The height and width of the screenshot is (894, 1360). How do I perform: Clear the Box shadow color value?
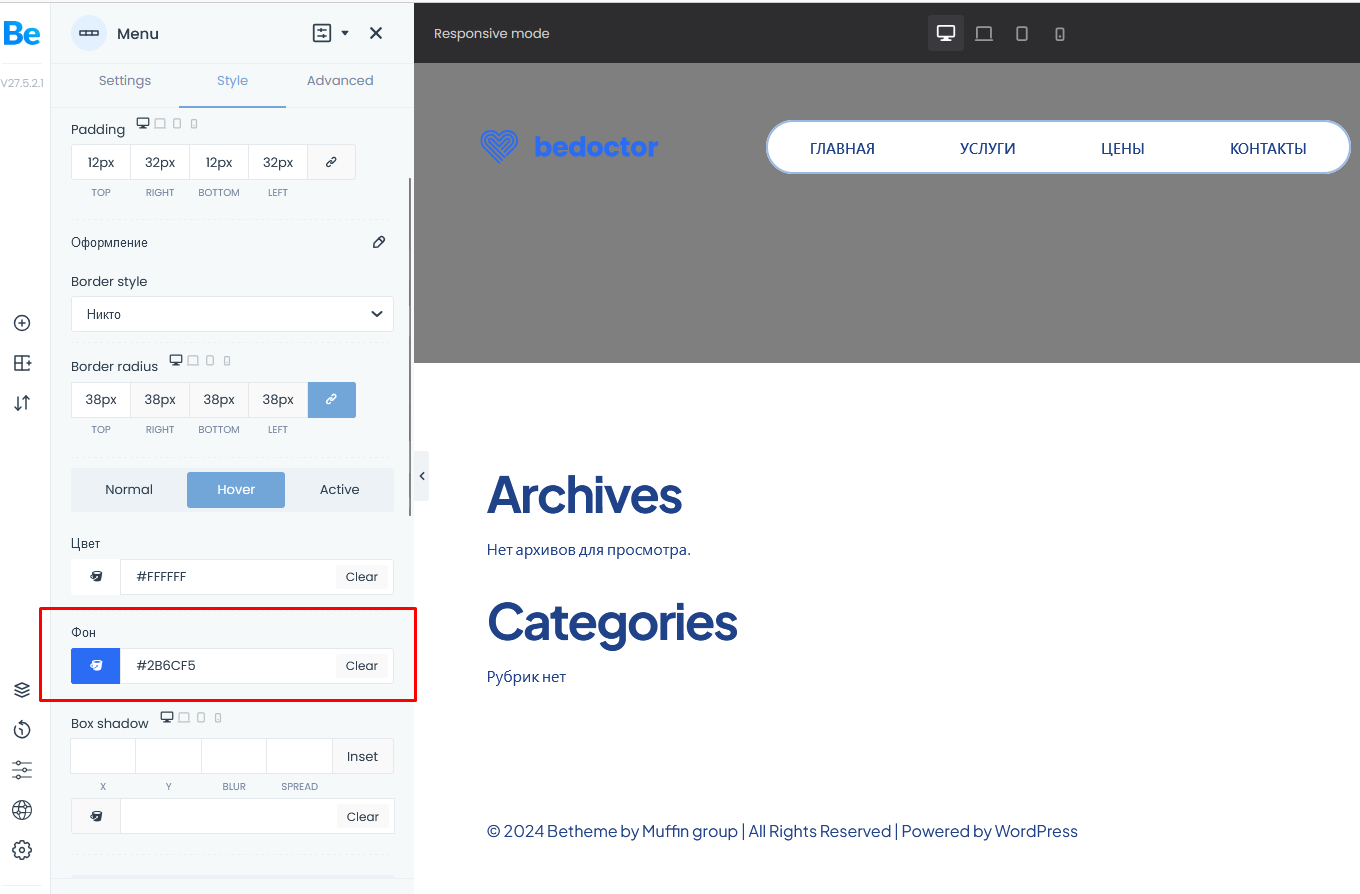[362, 817]
